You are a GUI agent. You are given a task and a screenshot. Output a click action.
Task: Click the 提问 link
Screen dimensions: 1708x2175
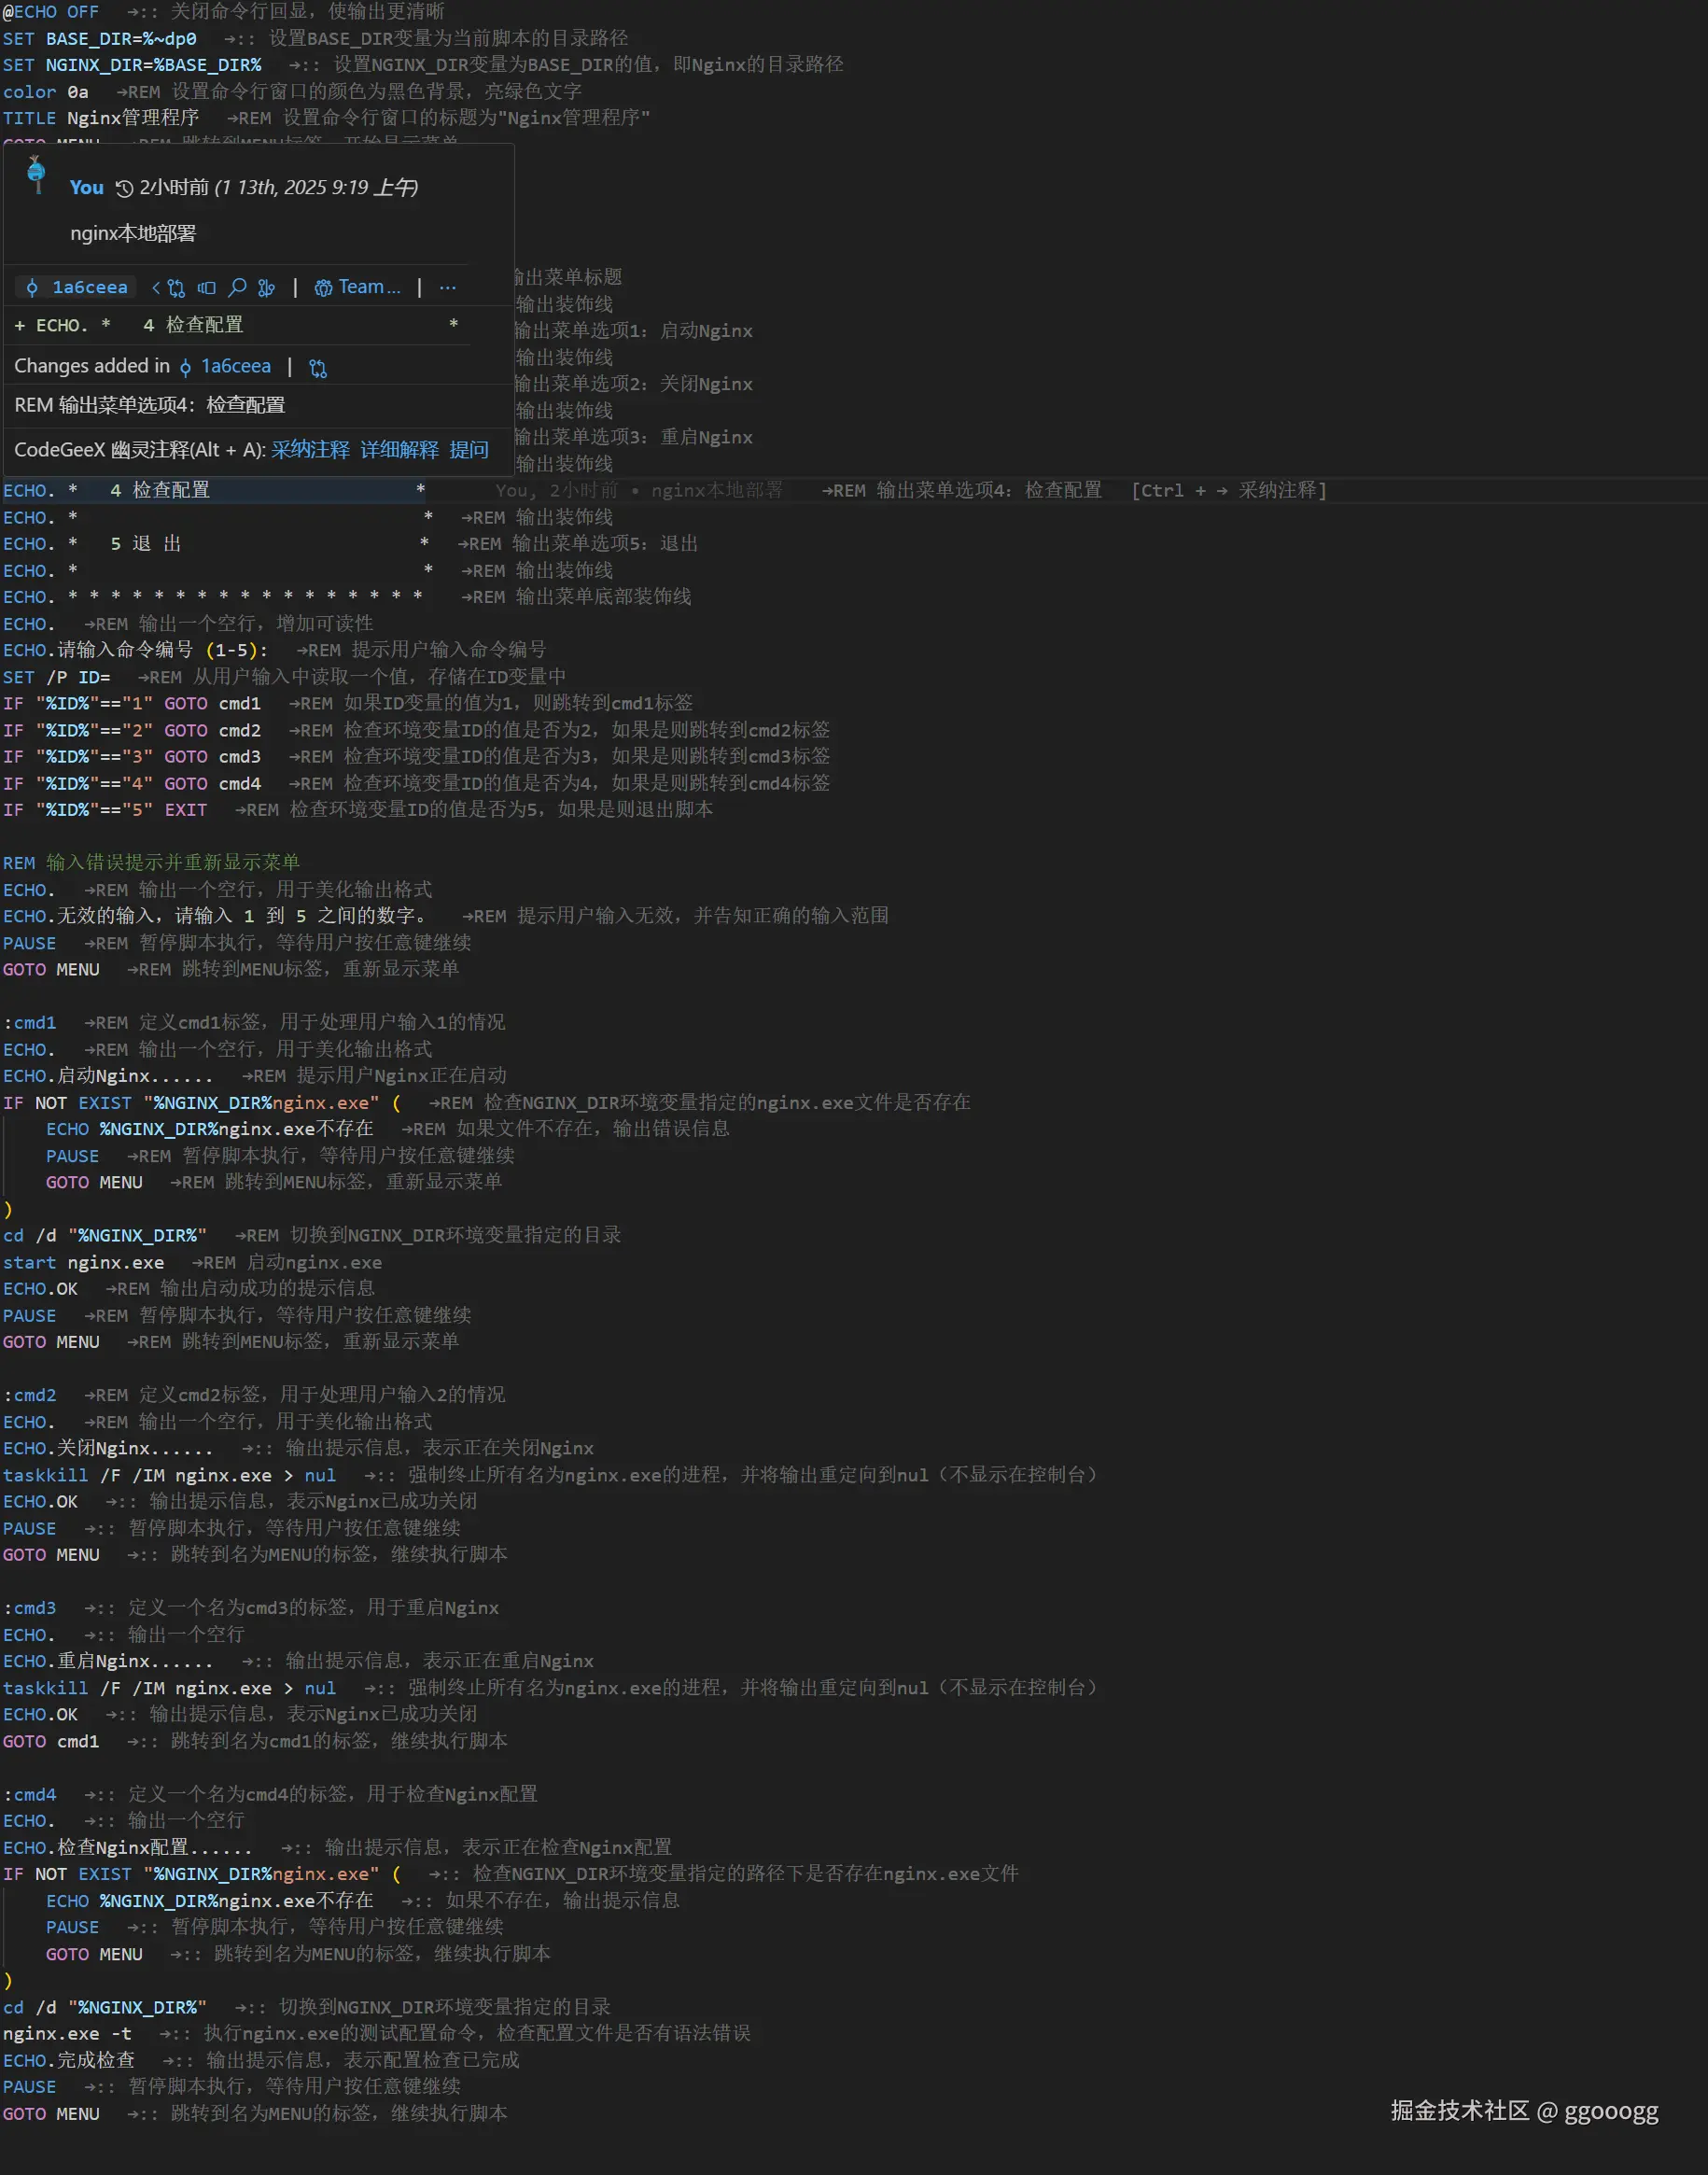(x=469, y=450)
